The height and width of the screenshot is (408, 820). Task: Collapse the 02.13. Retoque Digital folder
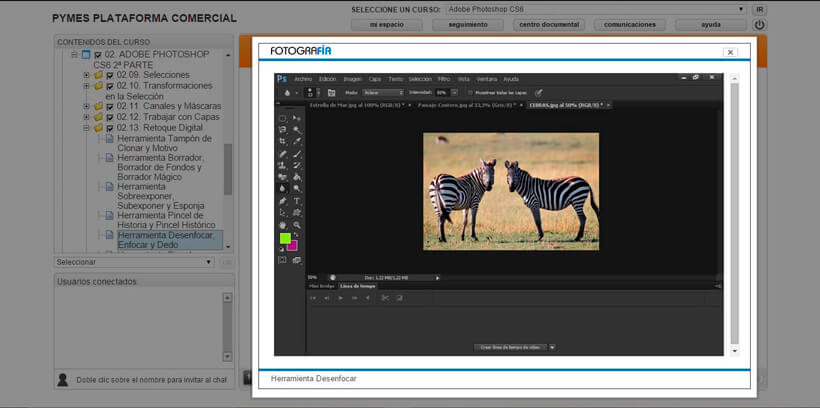(x=86, y=128)
